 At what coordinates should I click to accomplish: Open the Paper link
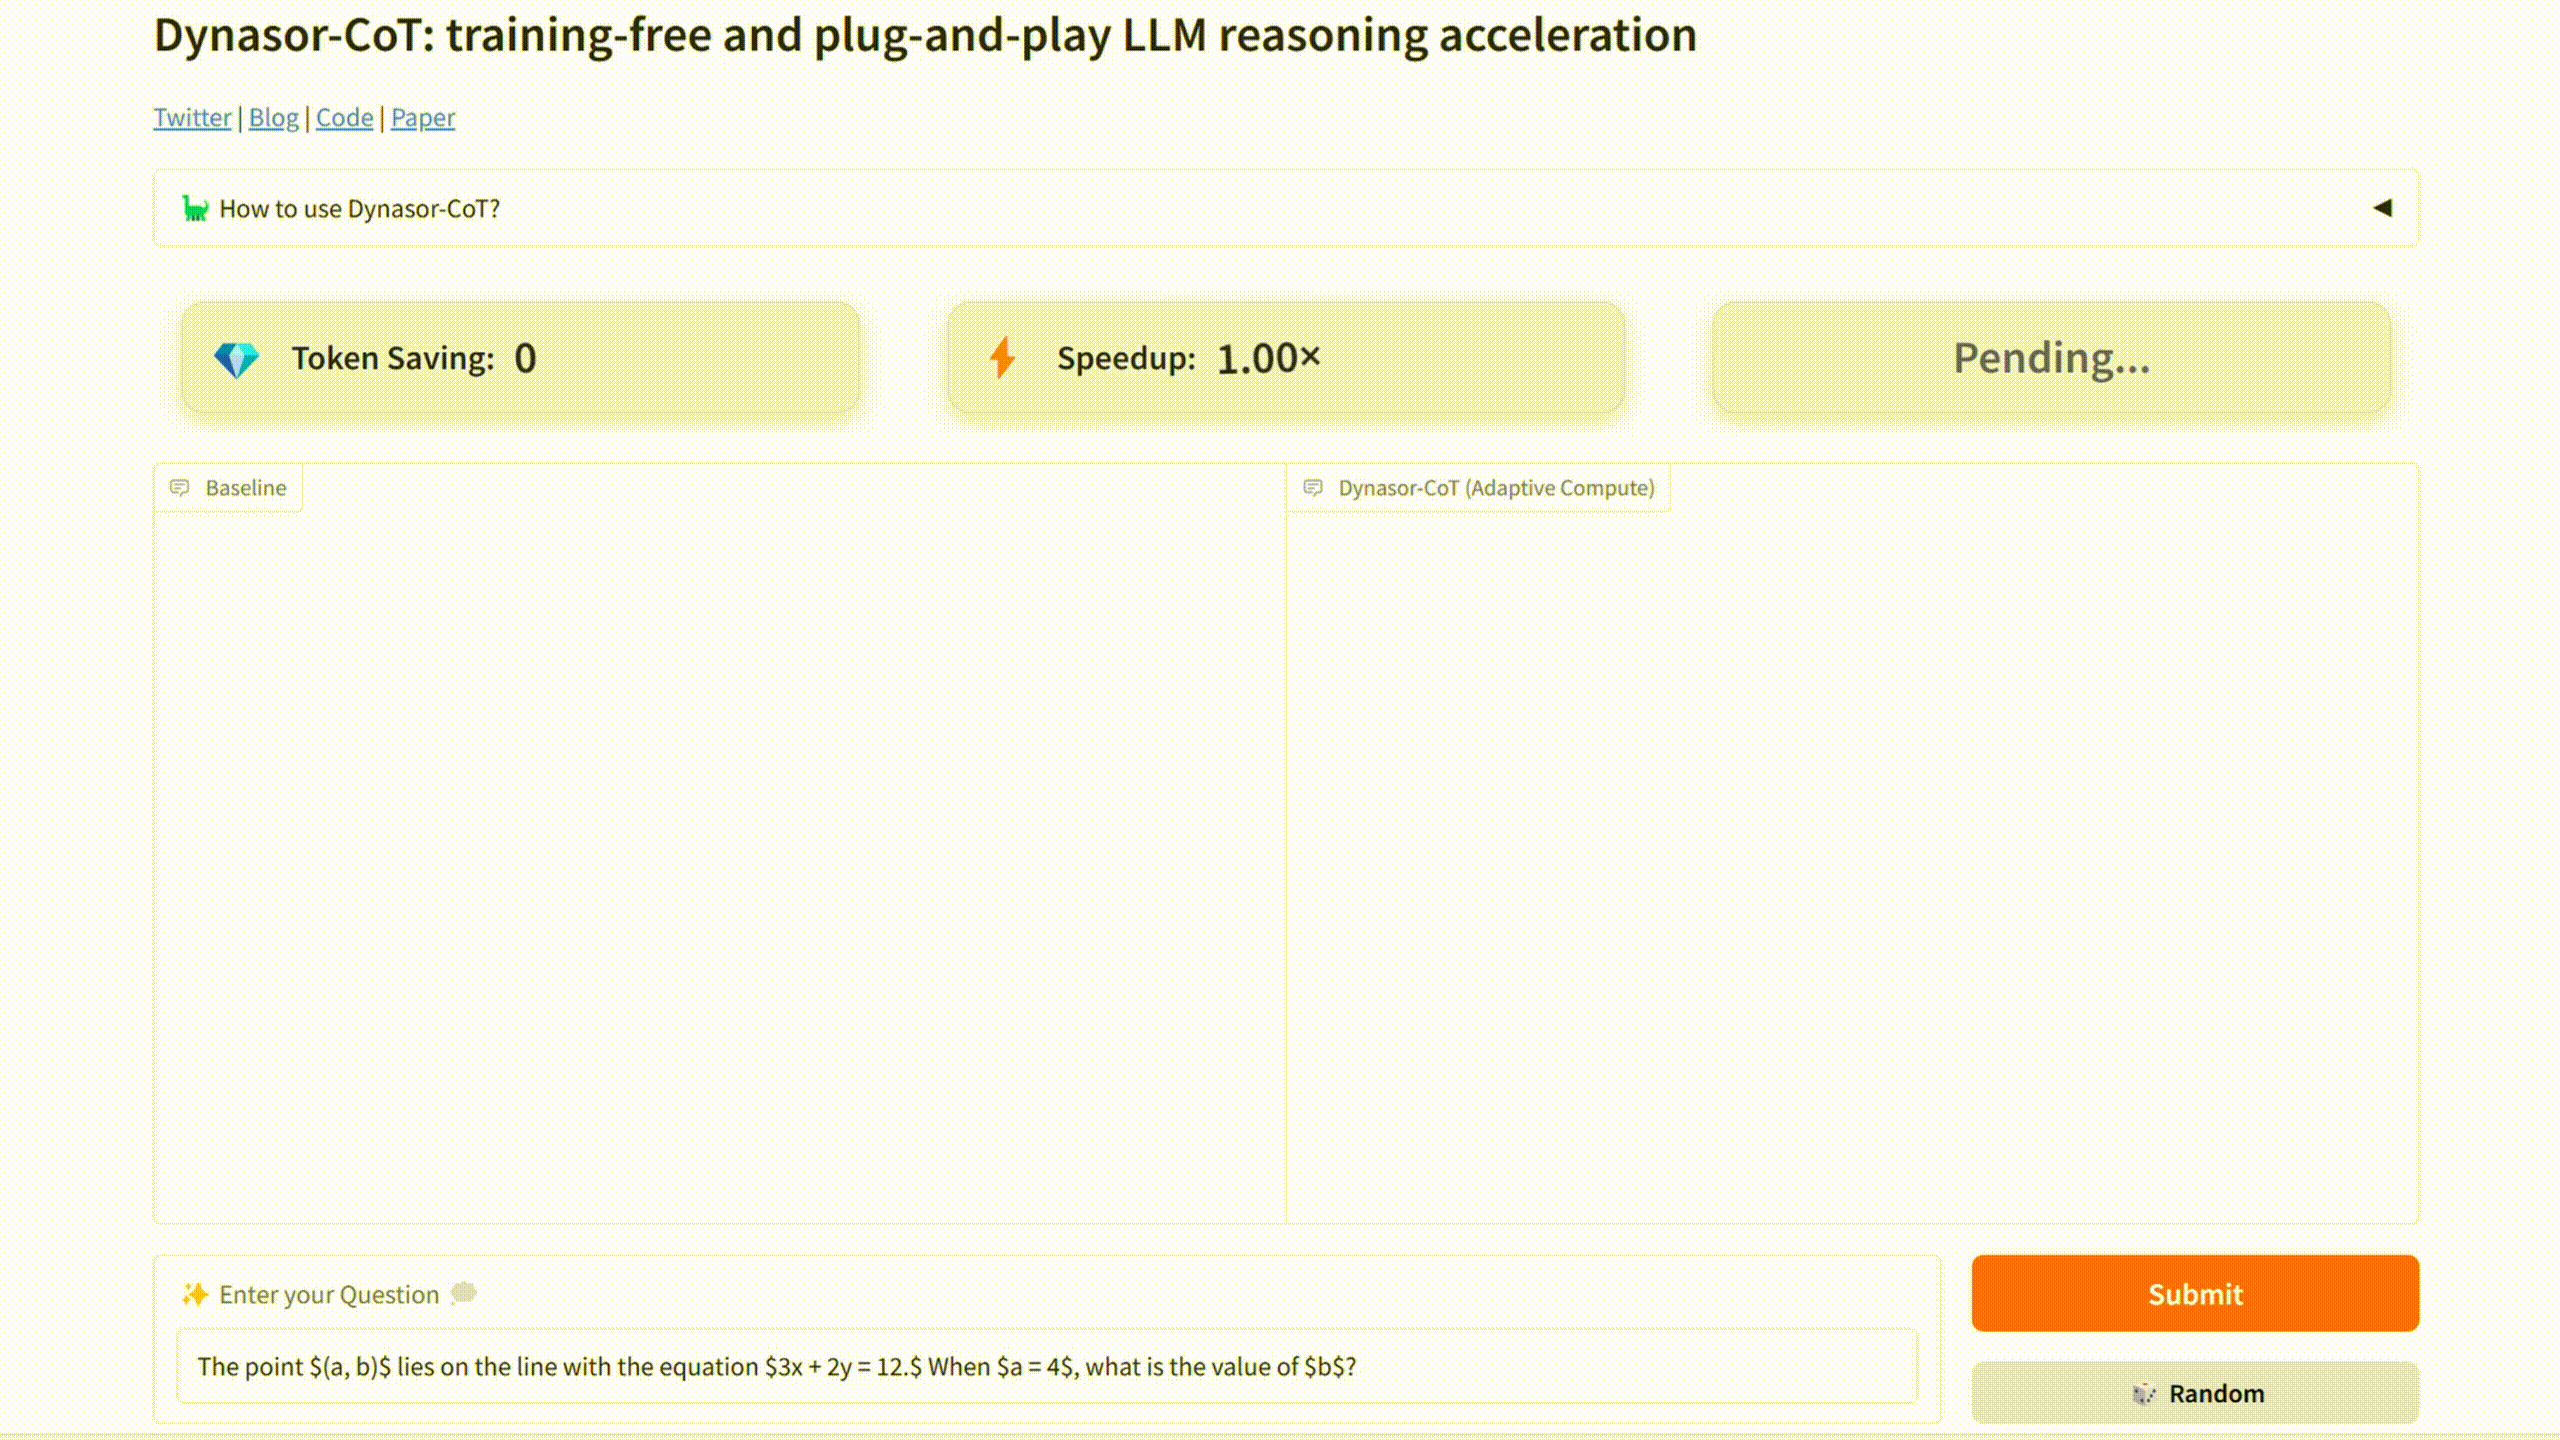422,118
